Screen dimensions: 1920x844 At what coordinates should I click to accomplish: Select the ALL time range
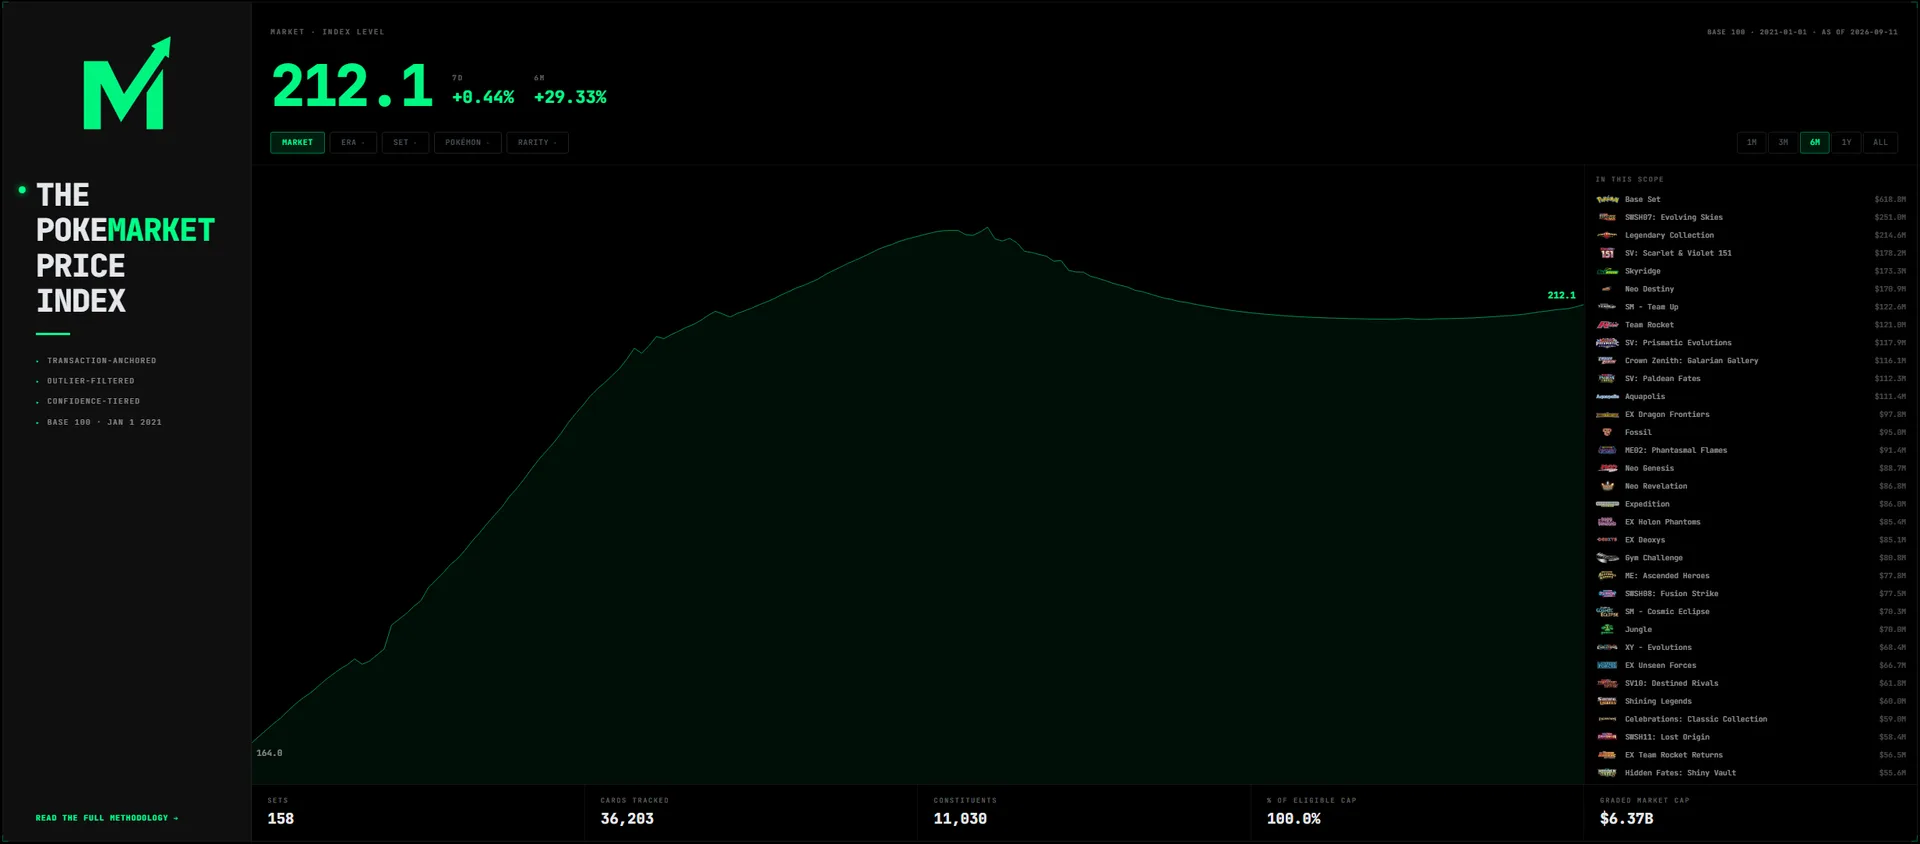coord(1881,143)
